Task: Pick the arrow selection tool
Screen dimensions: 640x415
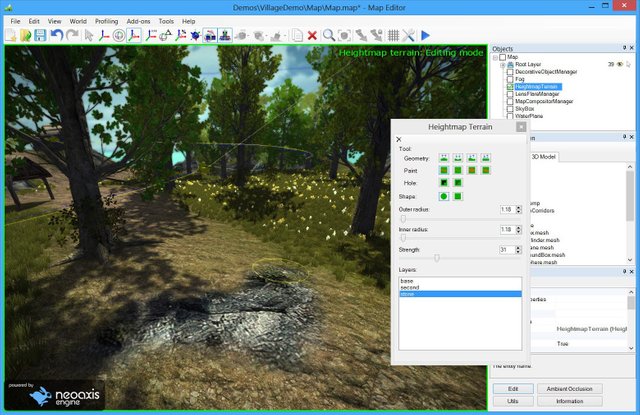Action: click(88, 36)
